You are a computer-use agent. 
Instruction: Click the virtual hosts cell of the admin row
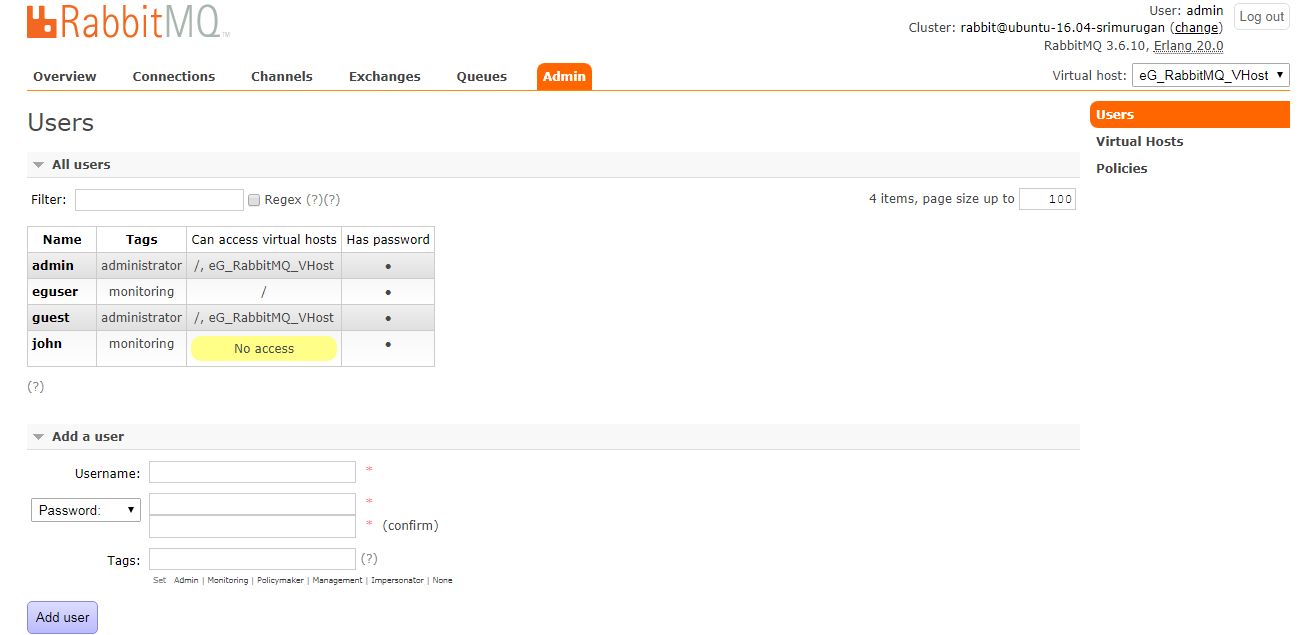[264, 265]
